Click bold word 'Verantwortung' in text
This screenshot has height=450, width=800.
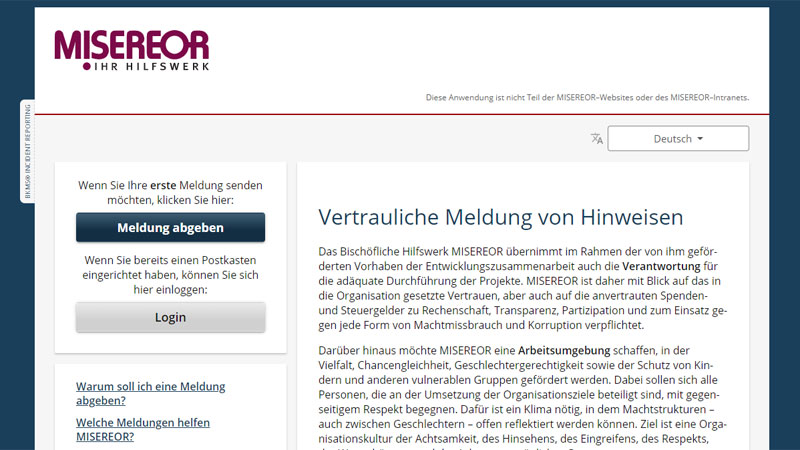pyautogui.click(x=661, y=266)
